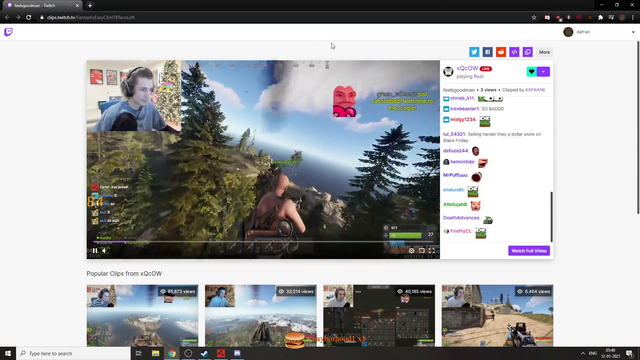
Task: Show hidden system tray icons
Action: tap(582, 353)
